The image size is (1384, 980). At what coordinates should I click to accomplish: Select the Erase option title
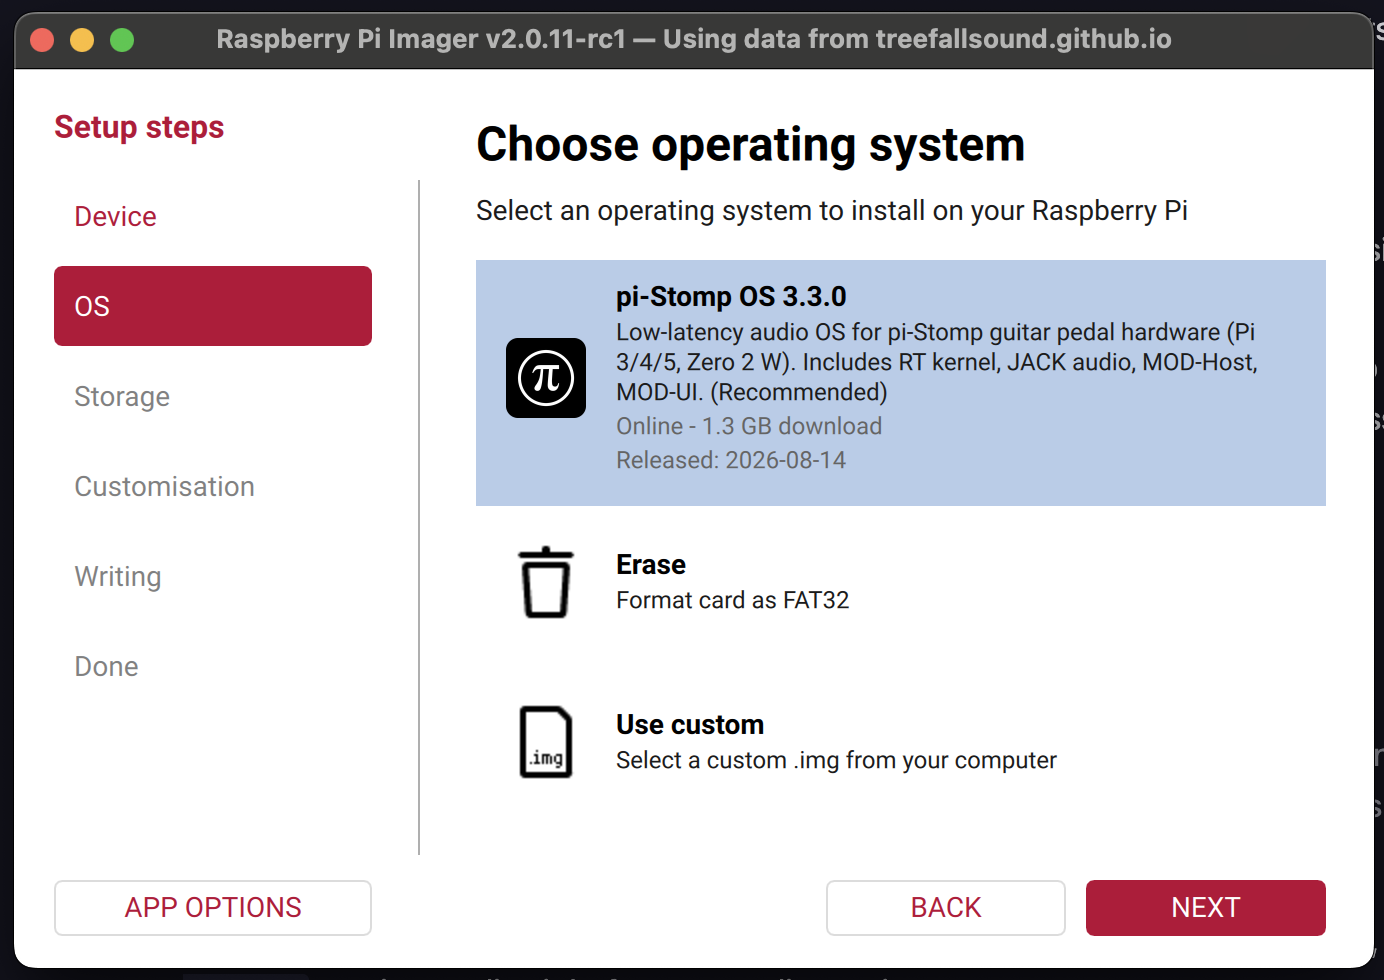pos(651,565)
